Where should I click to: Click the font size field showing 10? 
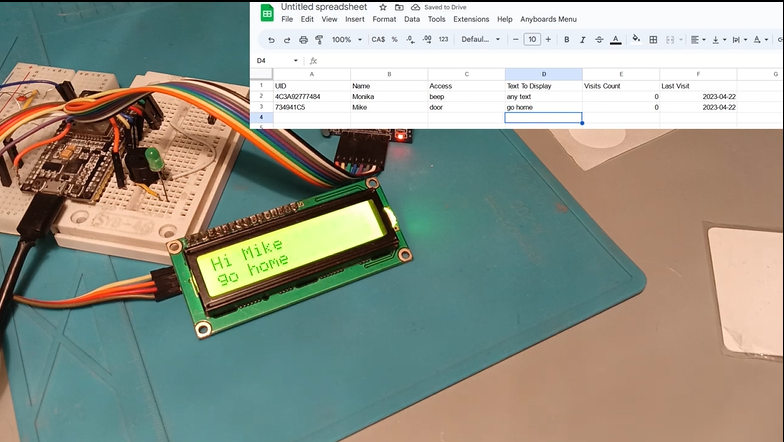tap(532, 40)
